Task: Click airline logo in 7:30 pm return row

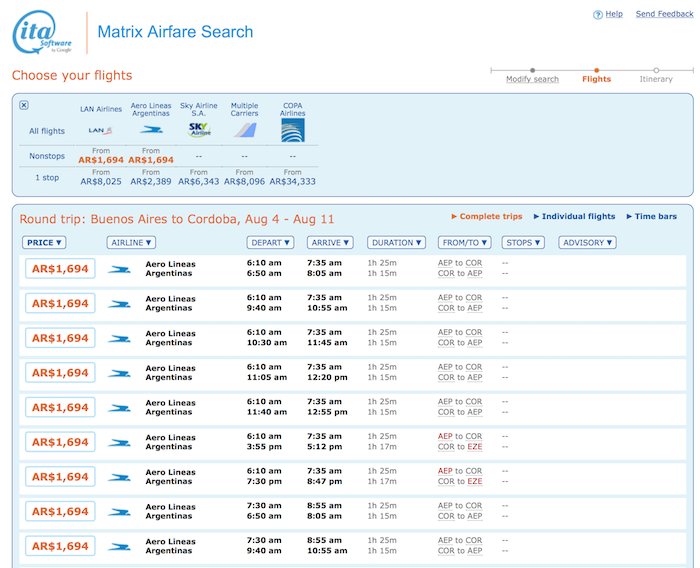Action: point(120,477)
